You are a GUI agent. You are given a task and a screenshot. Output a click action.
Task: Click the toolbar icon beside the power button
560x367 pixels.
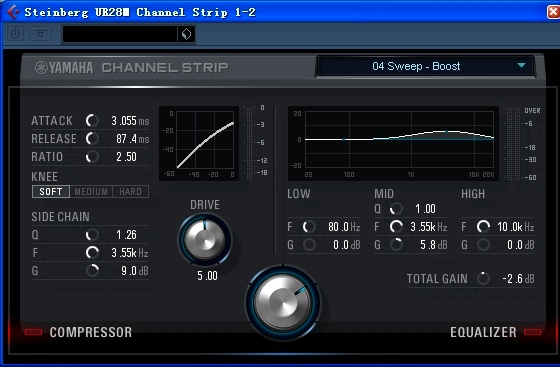click(x=40, y=34)
